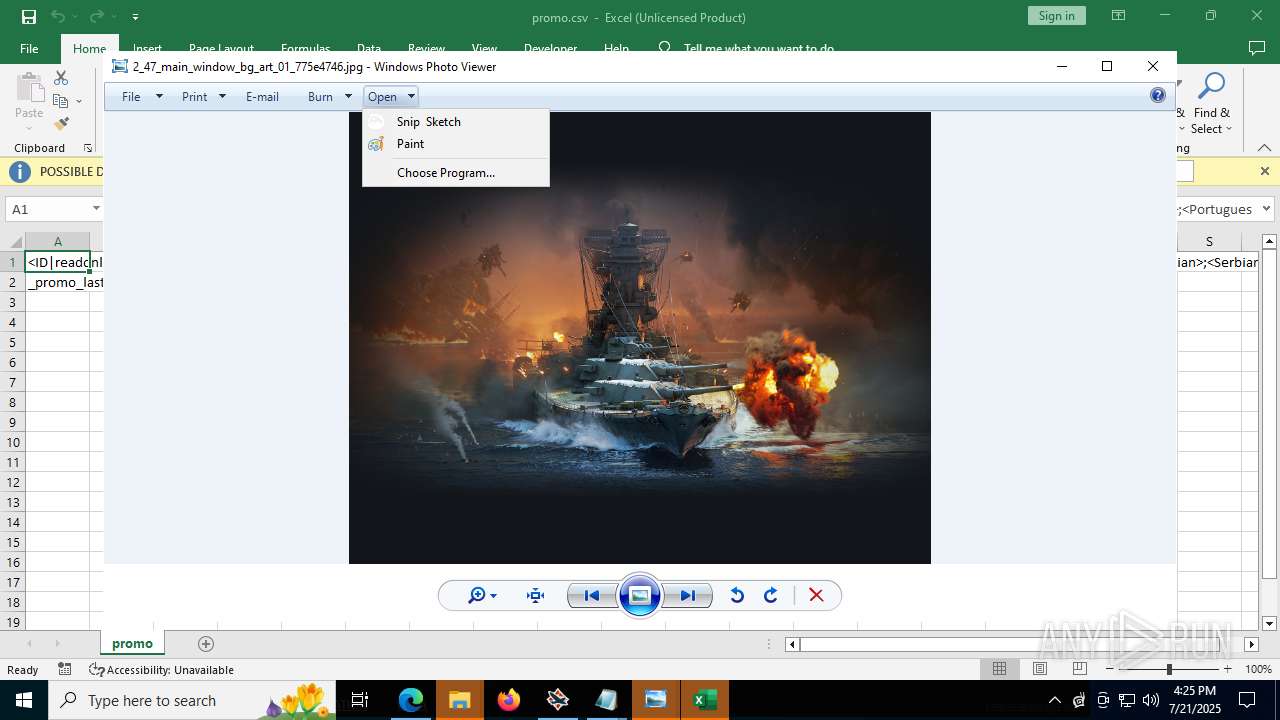Click the Copy icon in Clipboard group
Screen dimensions: 1280x720
(61, 101)
